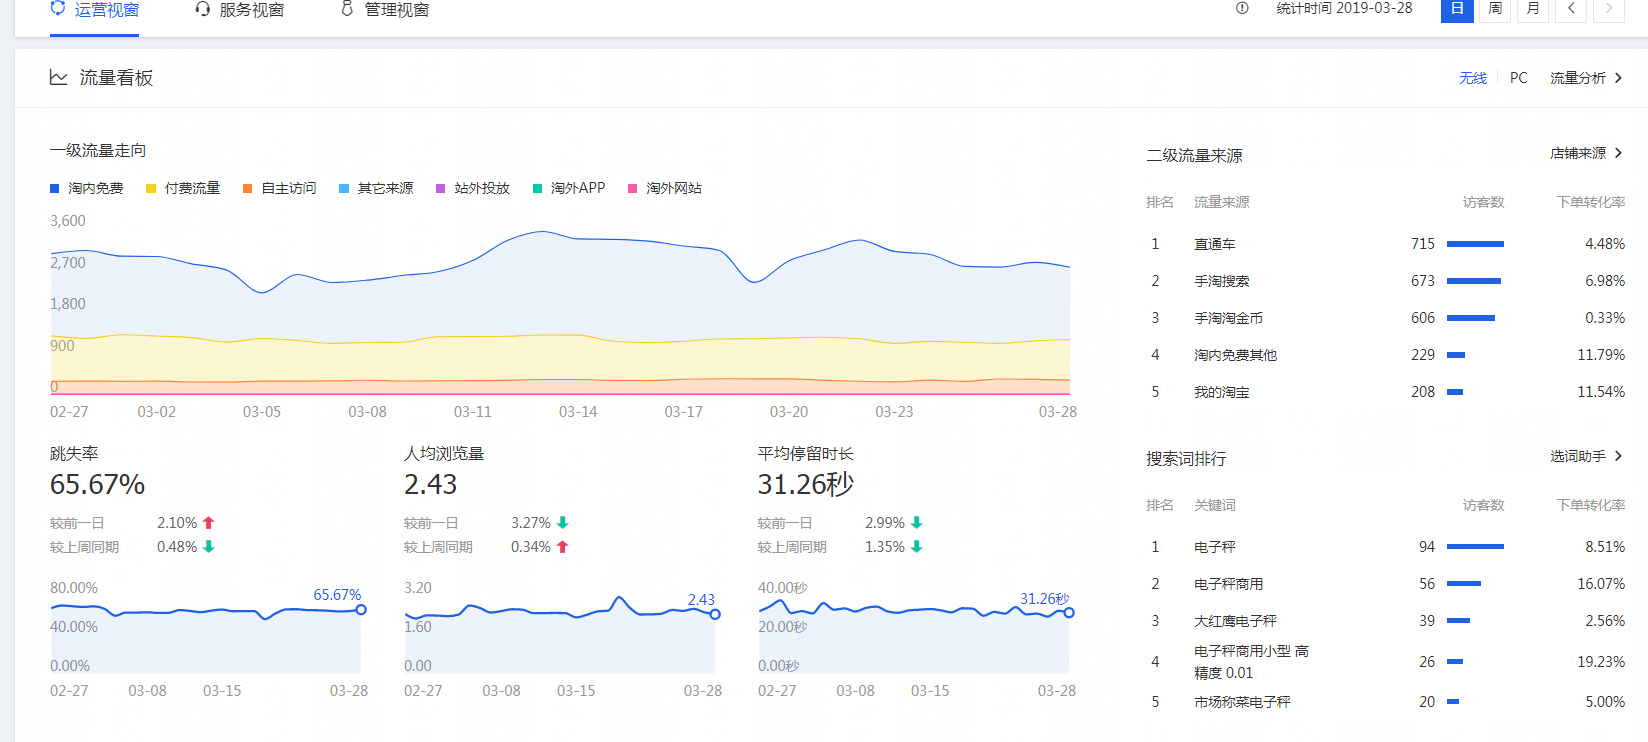The height and width of the screenshot is (742, 1648).
Task: Click the 65.67% endpoint on 跳失率 chart
Action: point(361,610)
